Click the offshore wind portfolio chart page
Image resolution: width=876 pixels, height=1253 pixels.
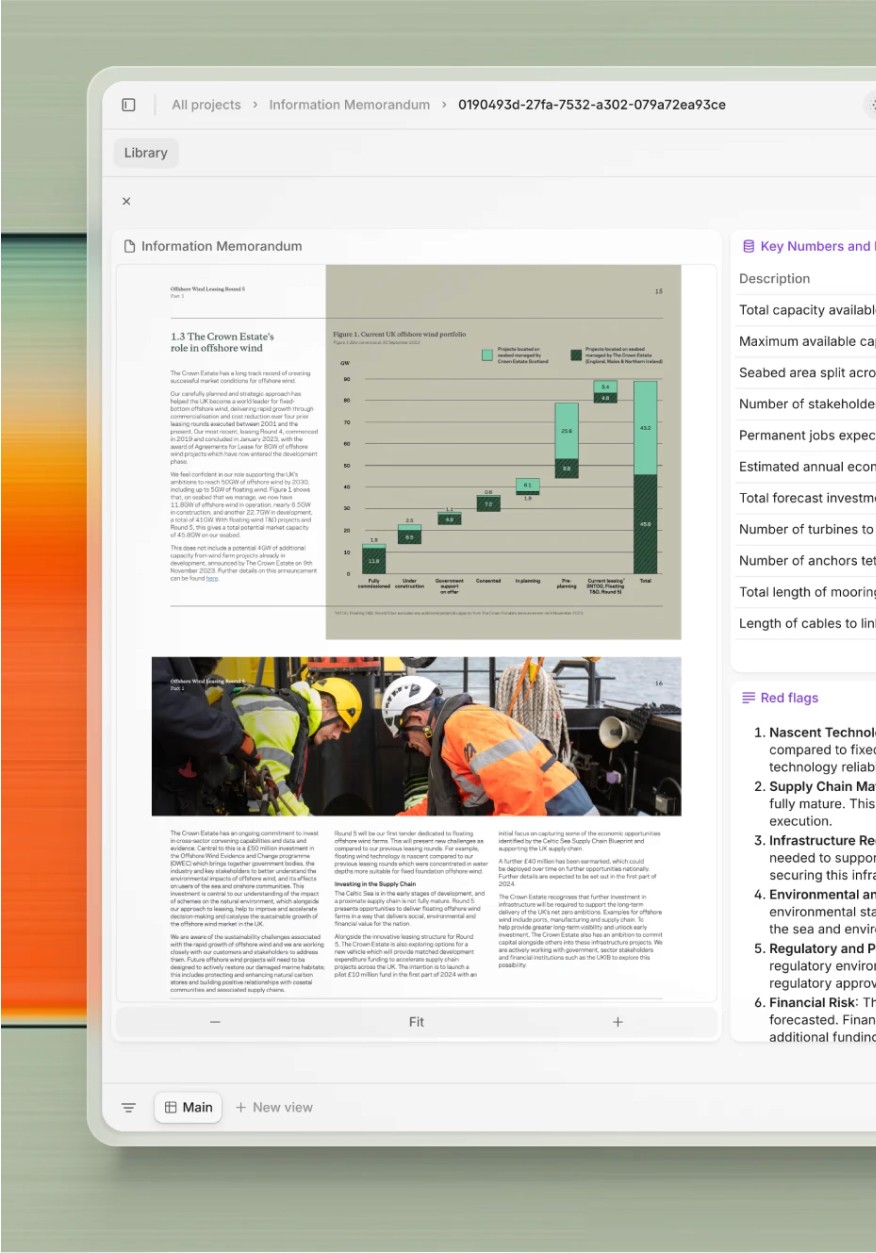tap(503, 452)
